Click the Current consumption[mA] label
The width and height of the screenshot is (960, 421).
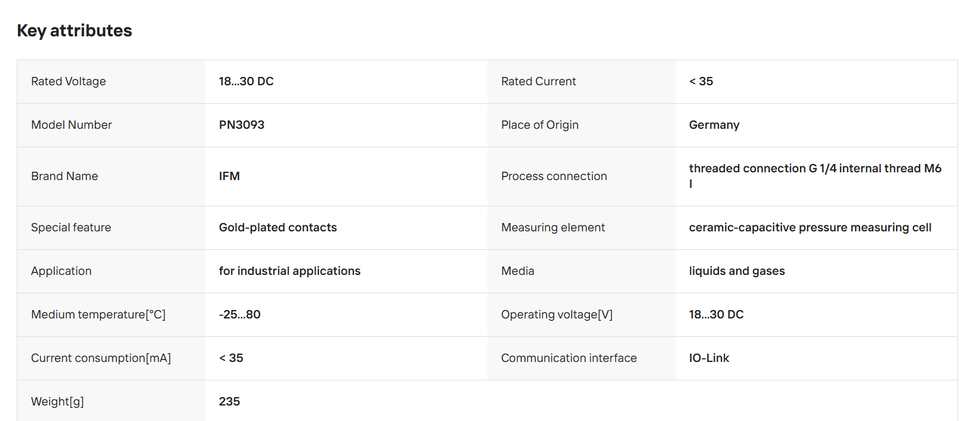(101, 358)
